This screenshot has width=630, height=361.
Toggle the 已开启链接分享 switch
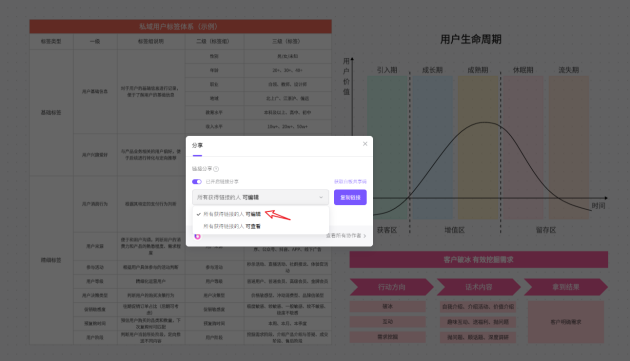click(x=197, y=182)
